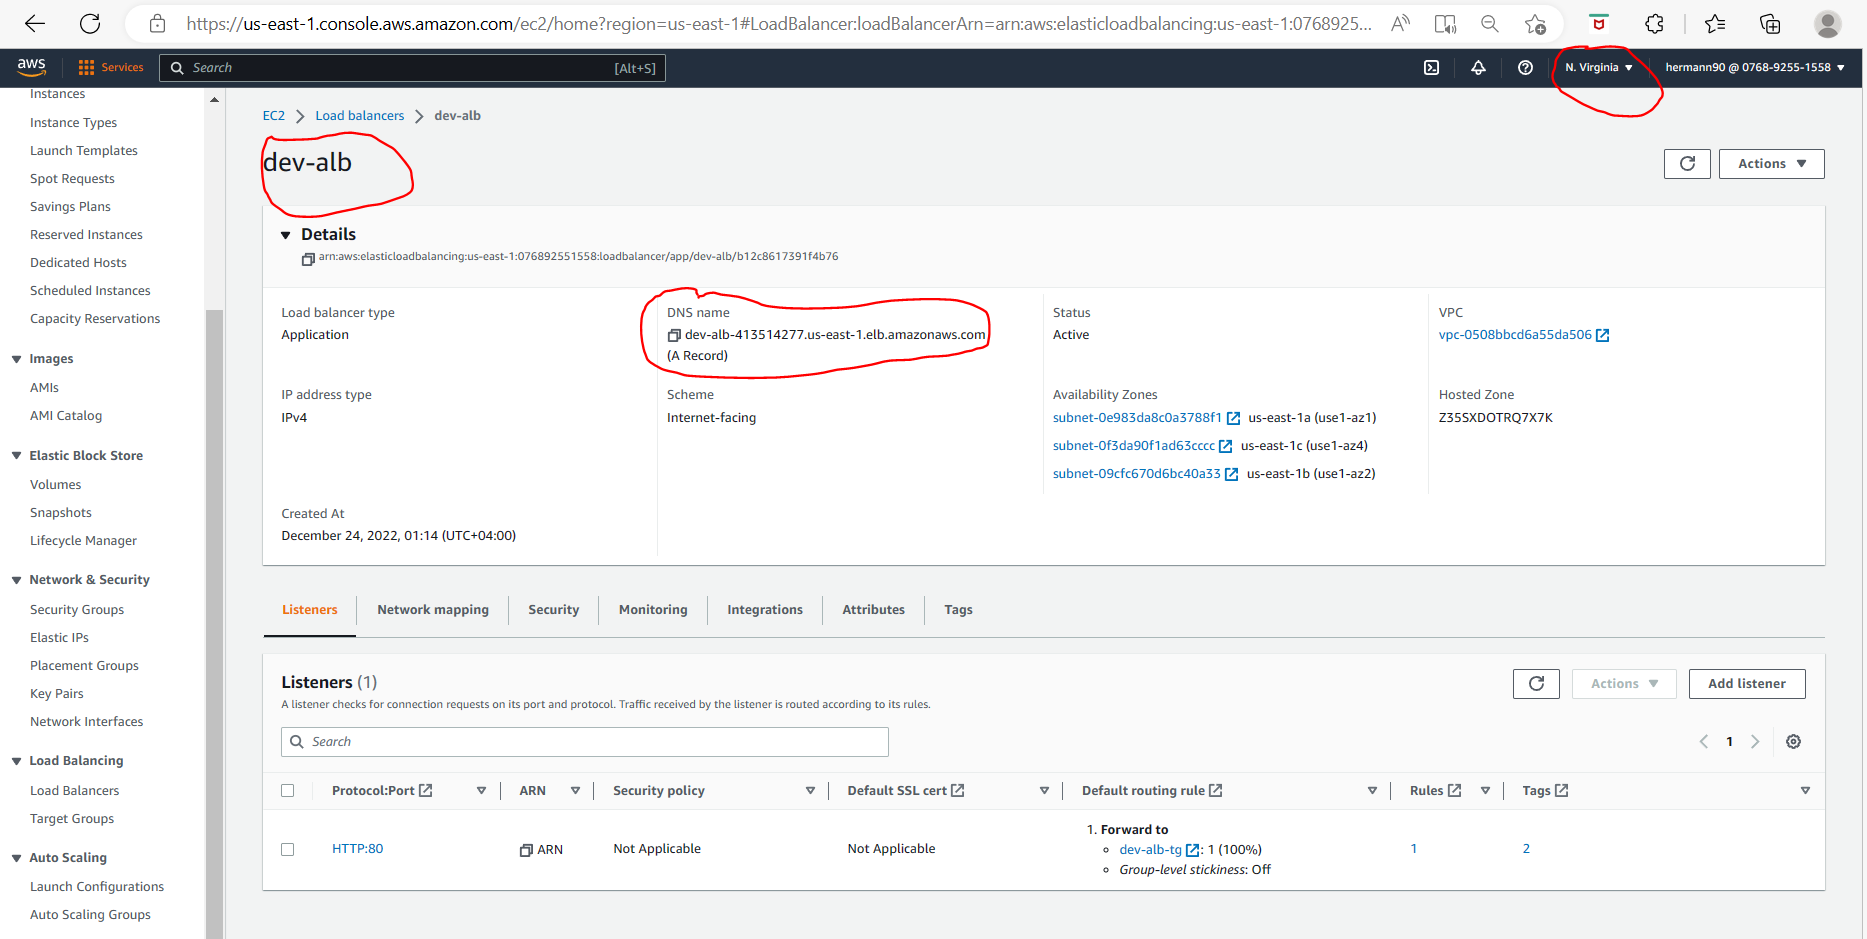Refresh the Listeners table
This screenshot has width=1867, height=939.
(1536, 684)
